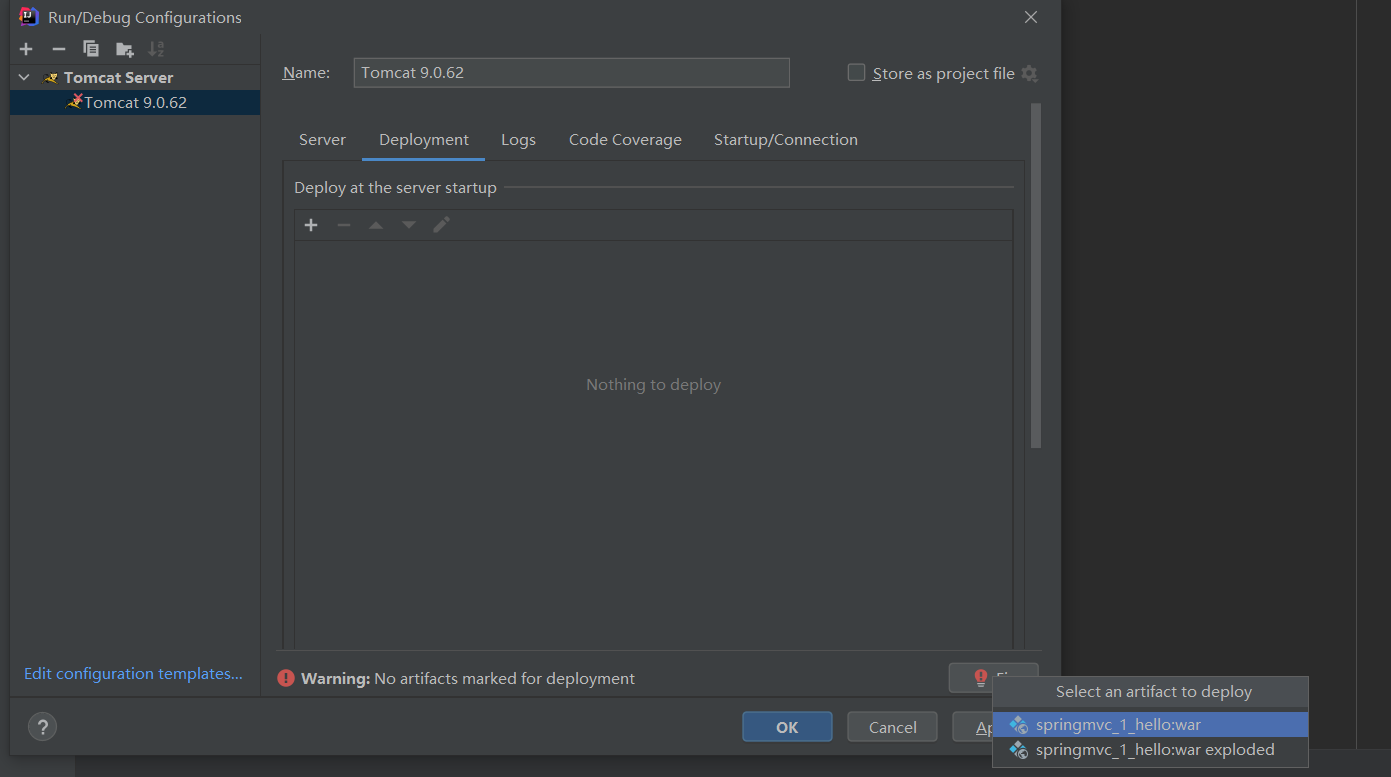Switch to the Code Coverage tab

click(x=625, y=139)
